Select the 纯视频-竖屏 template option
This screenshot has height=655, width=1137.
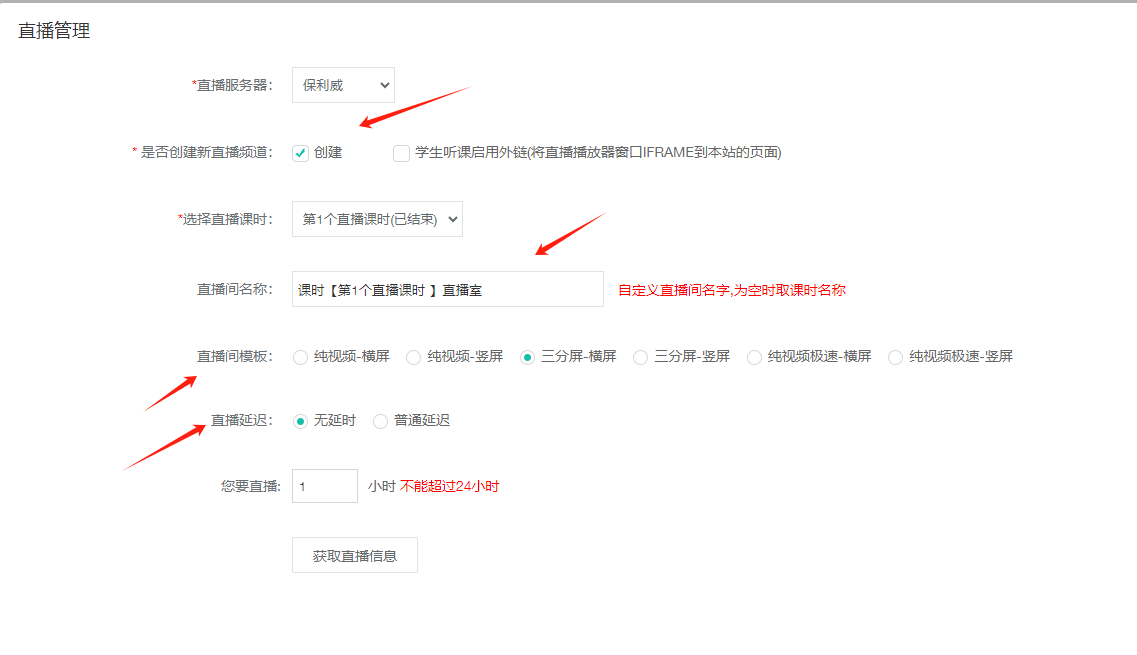point(413,357)
